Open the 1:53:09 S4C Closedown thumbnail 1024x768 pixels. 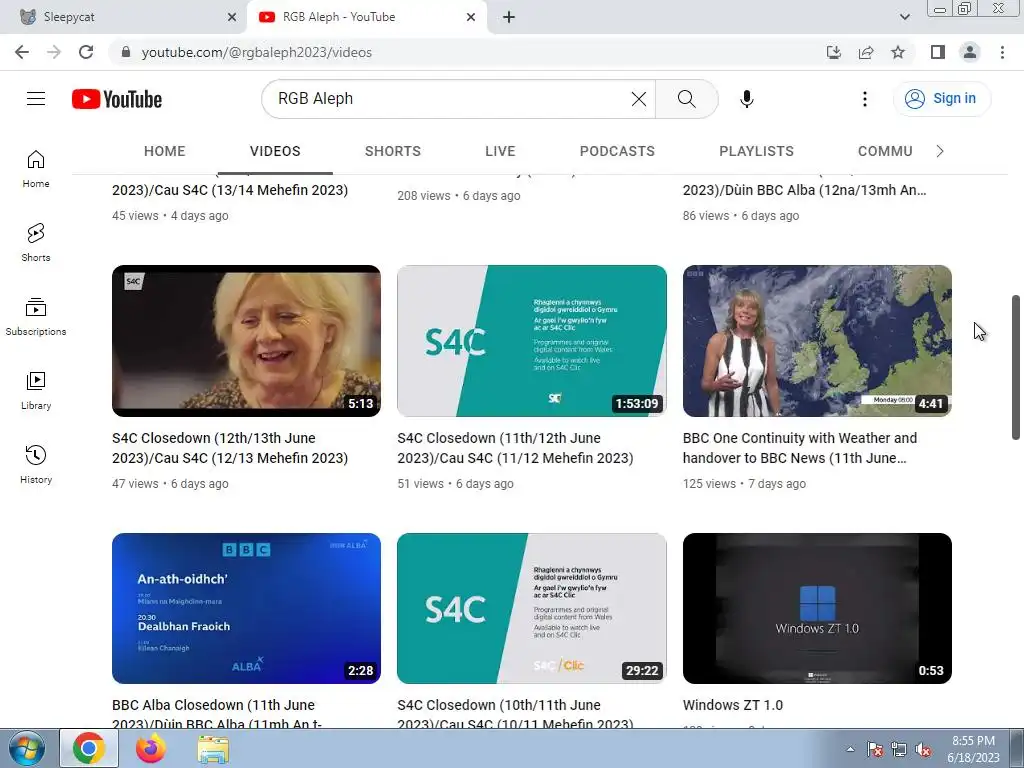click(532, 341)
